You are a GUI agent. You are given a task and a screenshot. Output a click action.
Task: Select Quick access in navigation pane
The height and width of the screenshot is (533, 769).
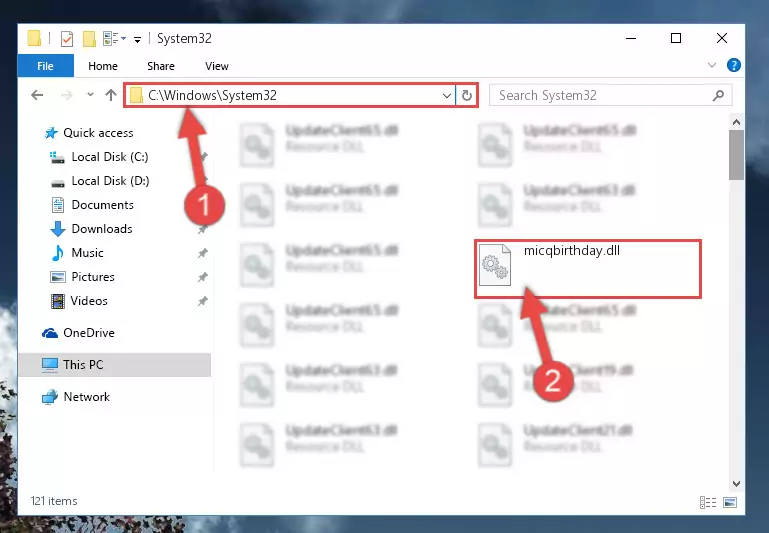[x=98, y=133]
